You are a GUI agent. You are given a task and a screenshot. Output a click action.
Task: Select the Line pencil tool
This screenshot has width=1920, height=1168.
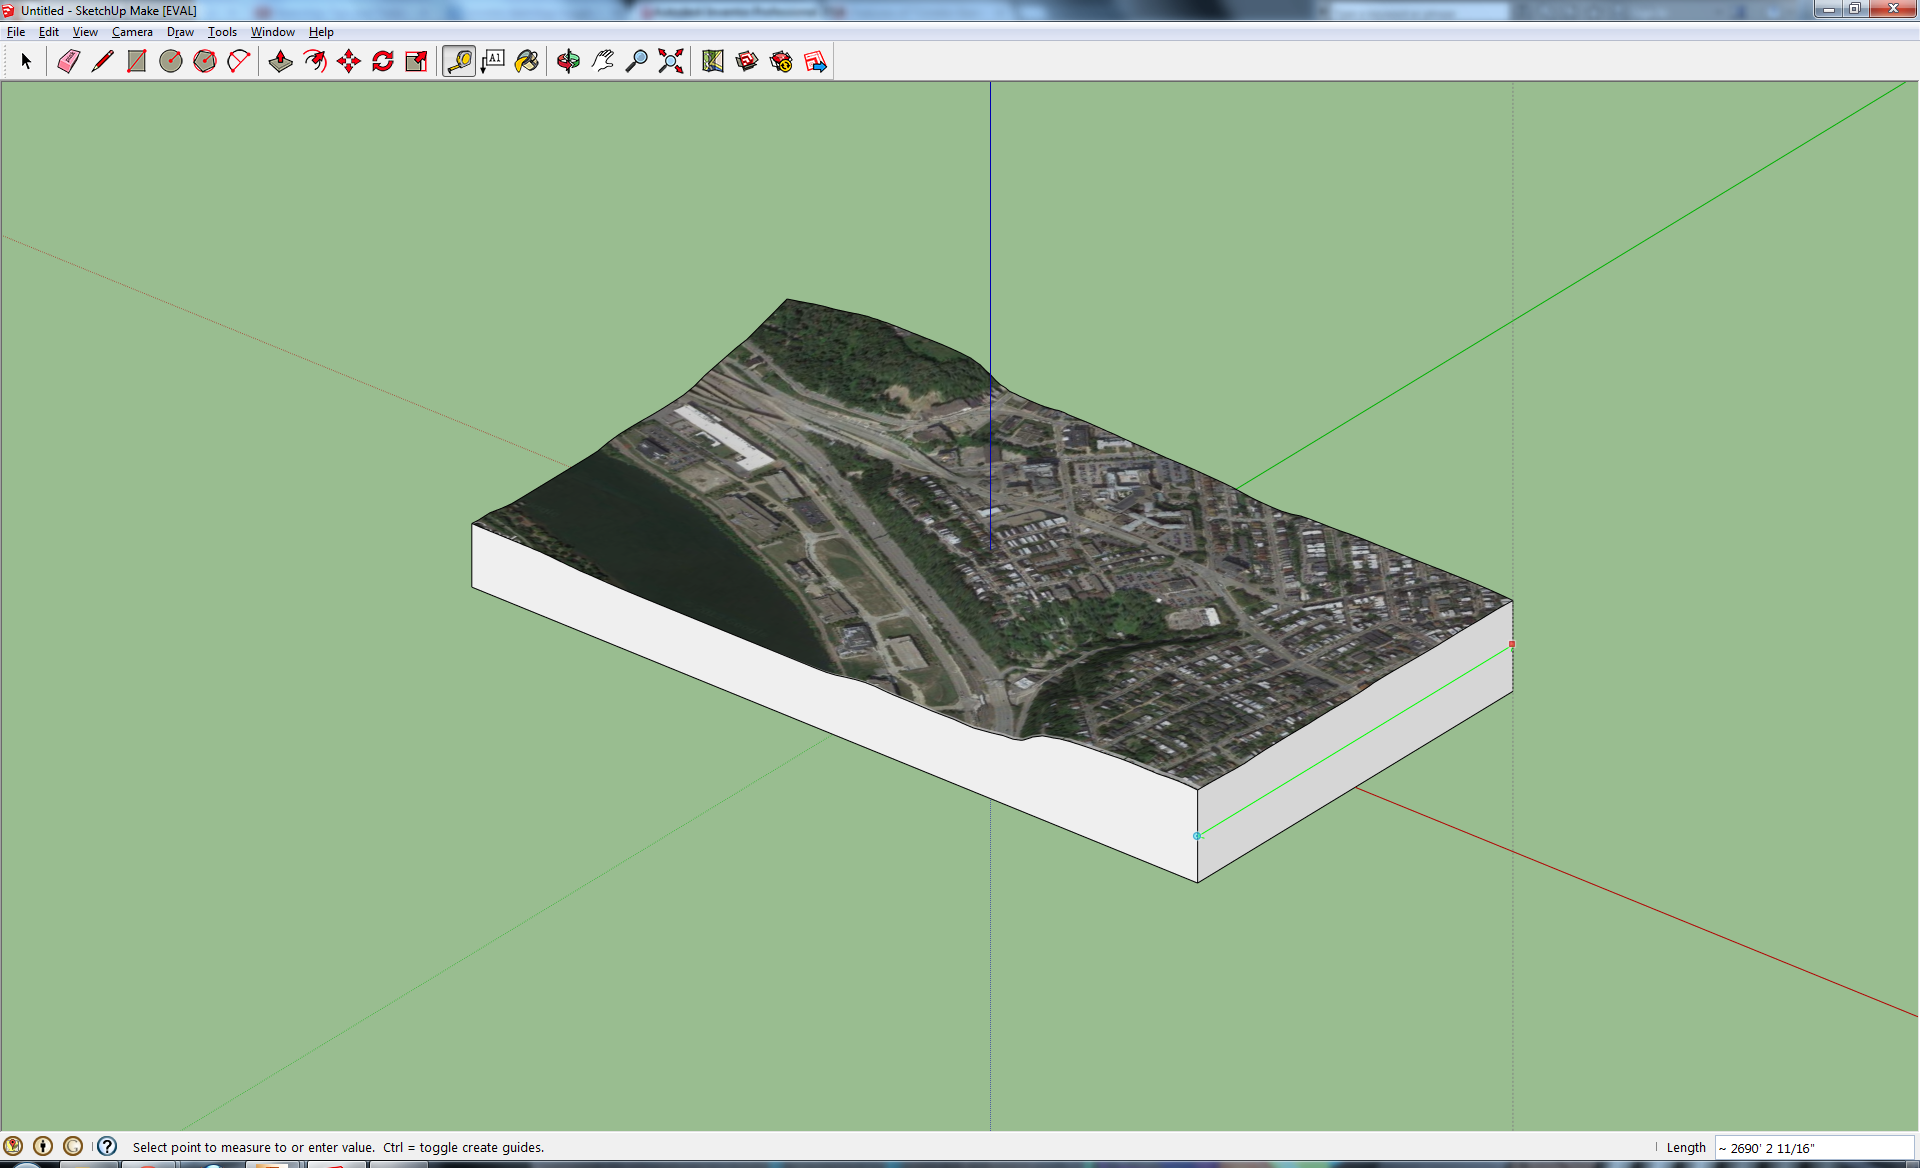[x=102, y=61]
